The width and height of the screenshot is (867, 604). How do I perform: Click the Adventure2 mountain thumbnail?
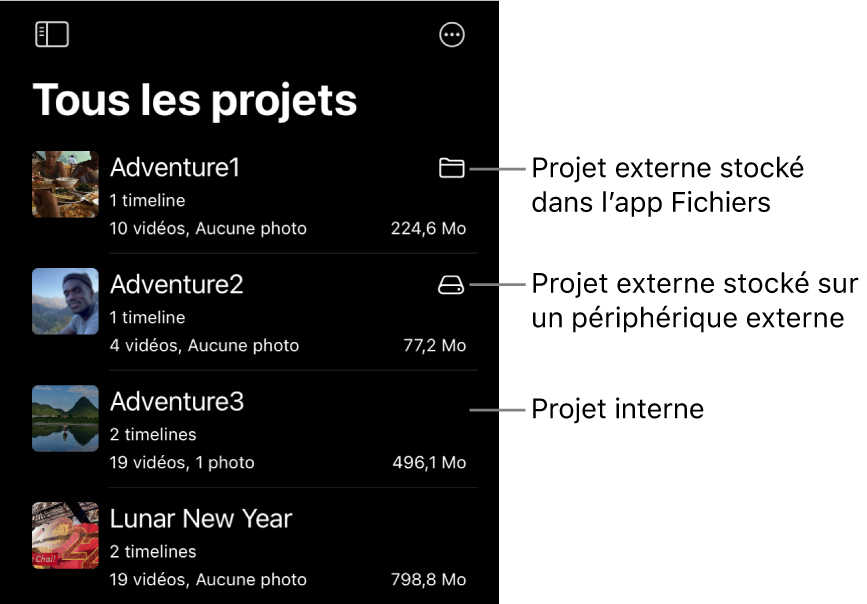click(64, 301)
